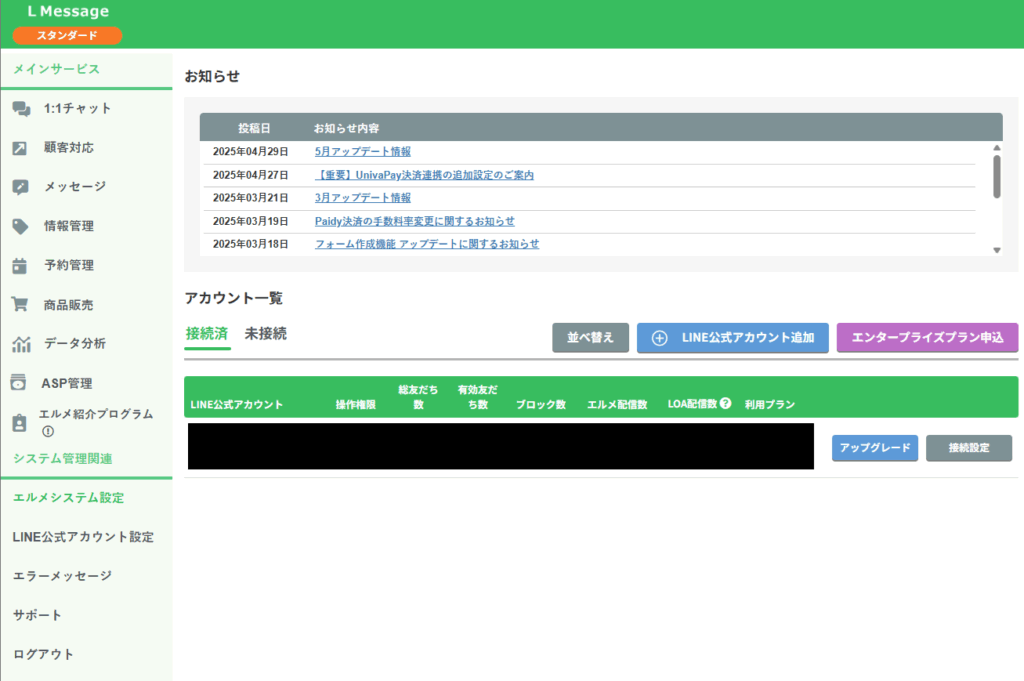Image resolution: width=1024 pixels, height=681 pixels.
Task: Click the ブロック数 column header
Action: (541, 404)
